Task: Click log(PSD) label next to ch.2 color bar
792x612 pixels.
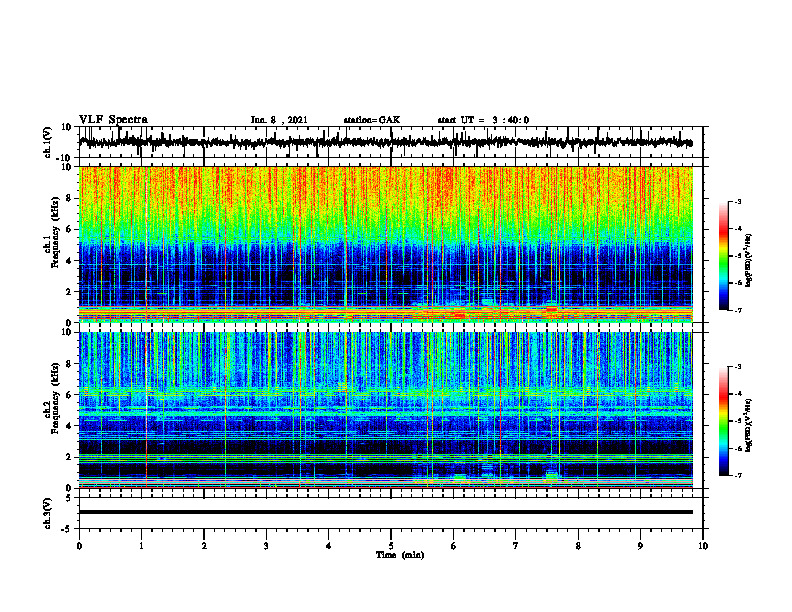Action: [749, 425]
